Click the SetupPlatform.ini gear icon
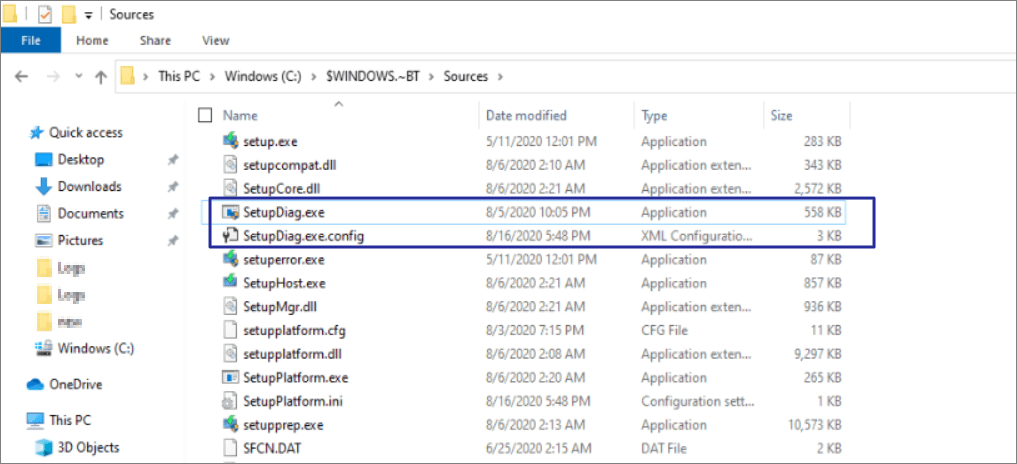1017x464 pixels. (231, 401)
